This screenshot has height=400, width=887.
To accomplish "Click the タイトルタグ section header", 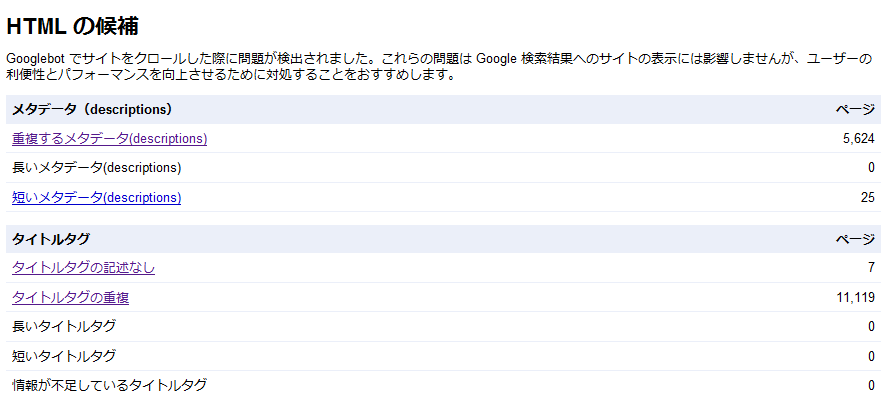I will [51, 239].
